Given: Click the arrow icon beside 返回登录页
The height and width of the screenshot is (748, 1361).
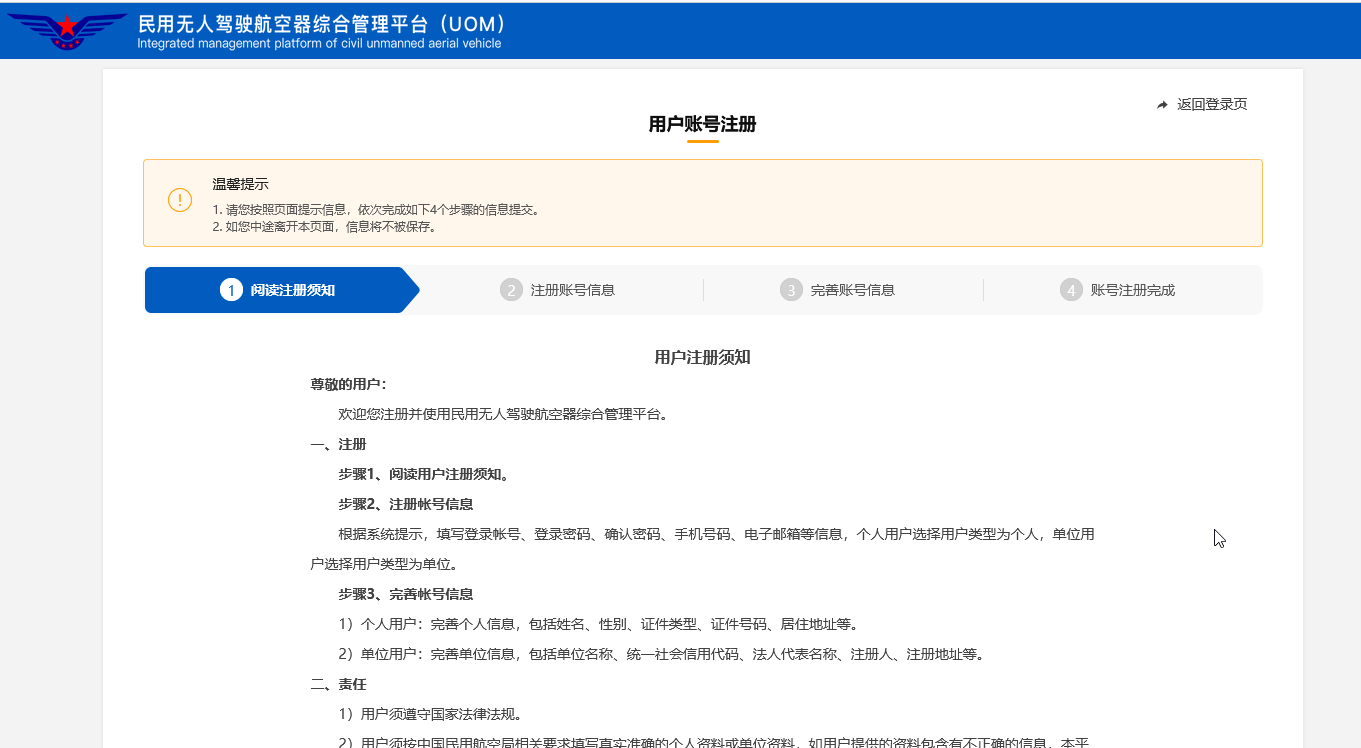Looking at the screenshot, I should pos(1162,105).
